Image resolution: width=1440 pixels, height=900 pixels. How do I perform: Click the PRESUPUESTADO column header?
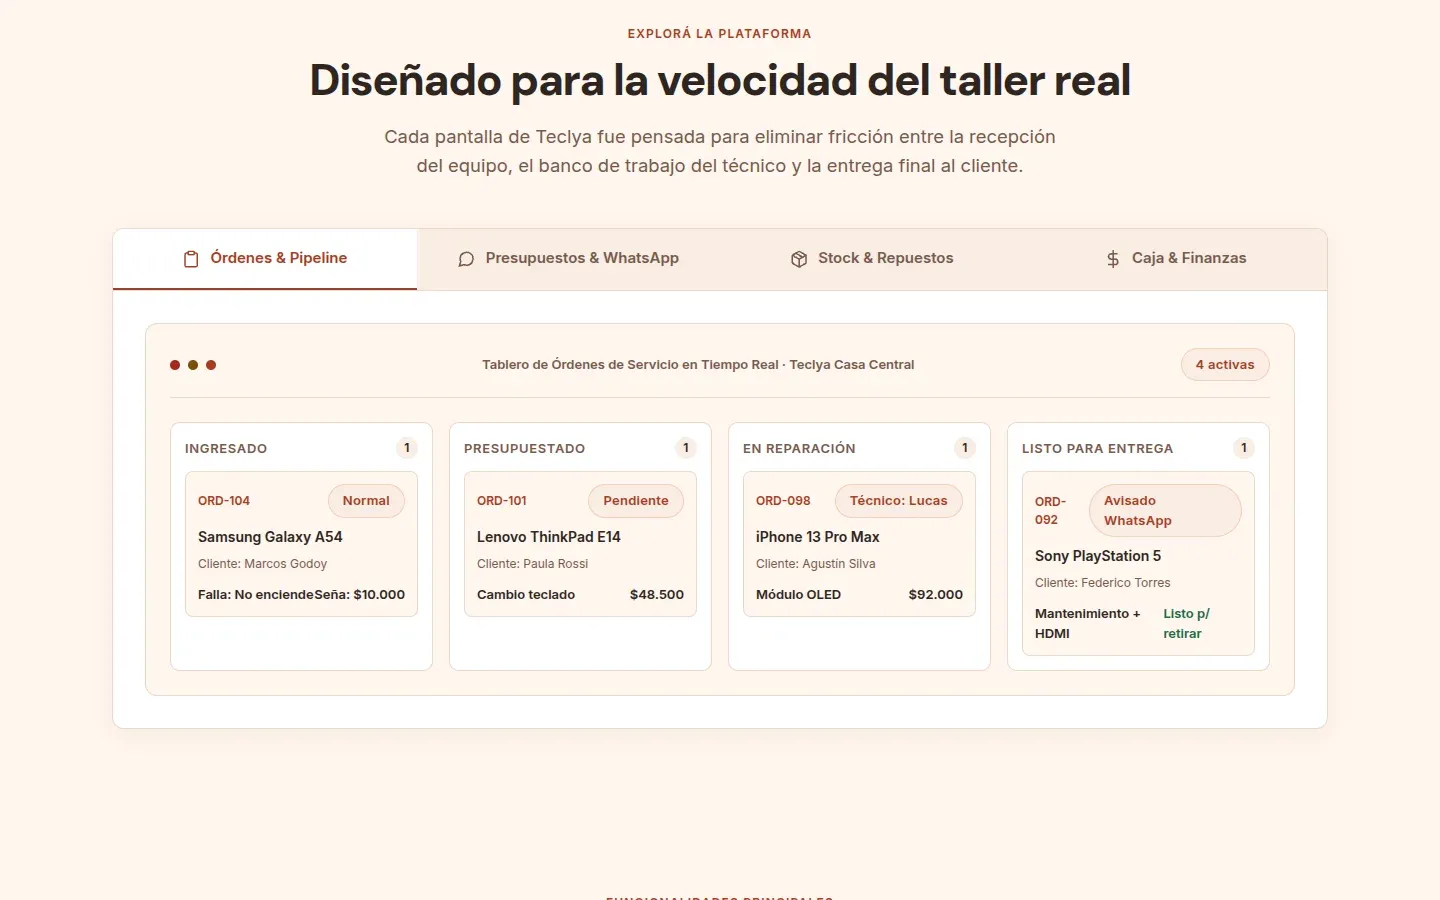pos(525,449)
